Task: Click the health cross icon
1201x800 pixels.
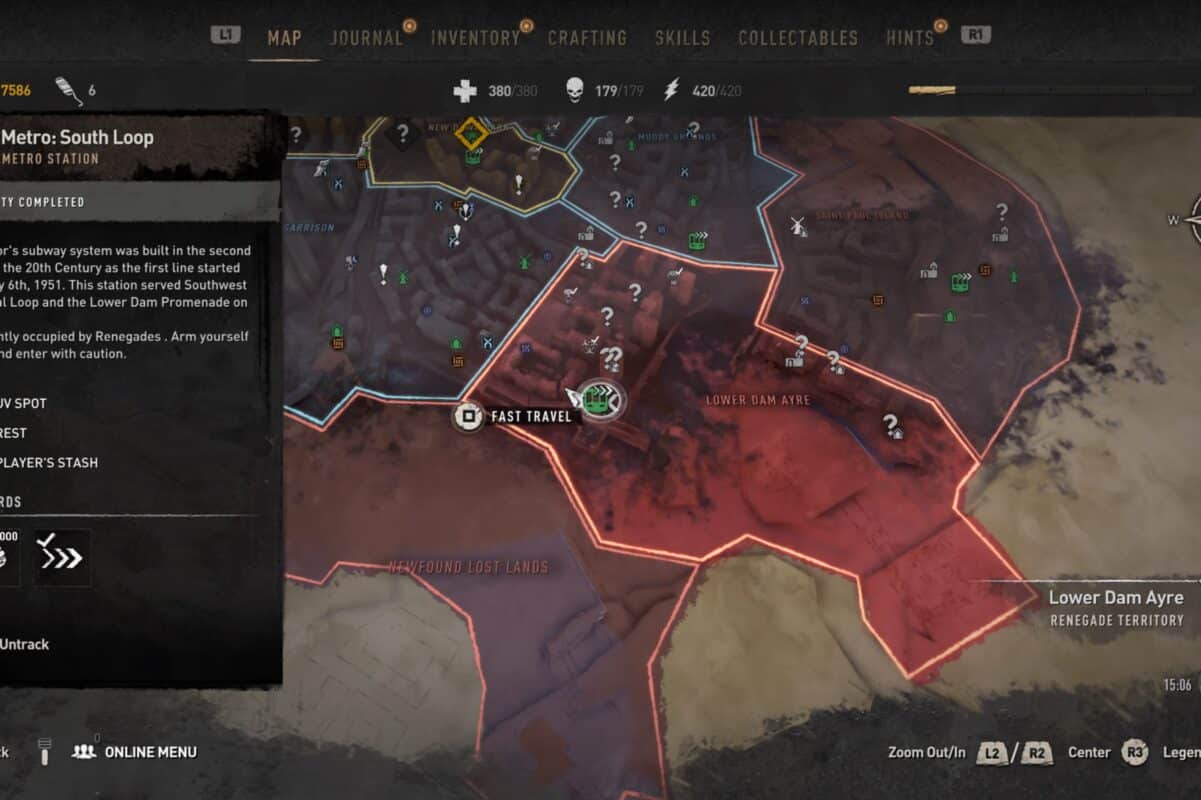Action: coord(465,91)
